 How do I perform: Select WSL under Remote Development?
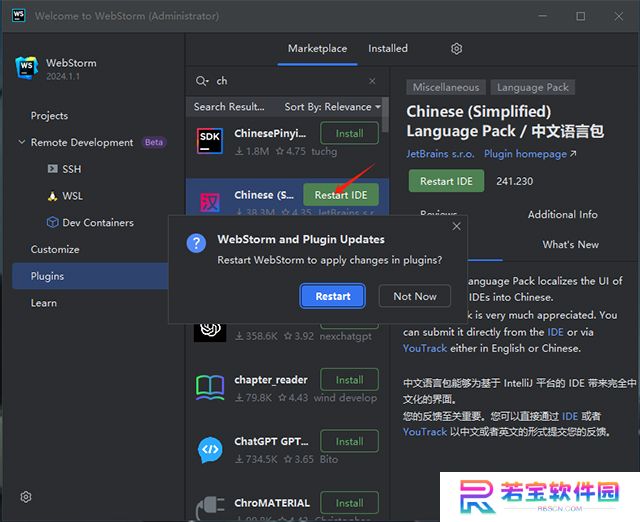[72, 196]
